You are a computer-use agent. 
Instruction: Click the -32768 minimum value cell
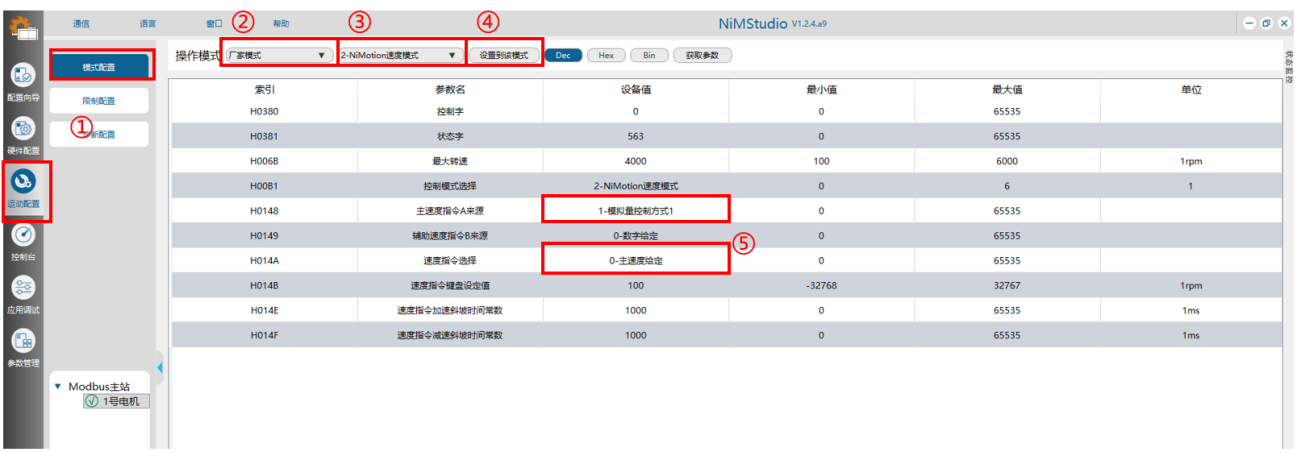pos(821,285)
